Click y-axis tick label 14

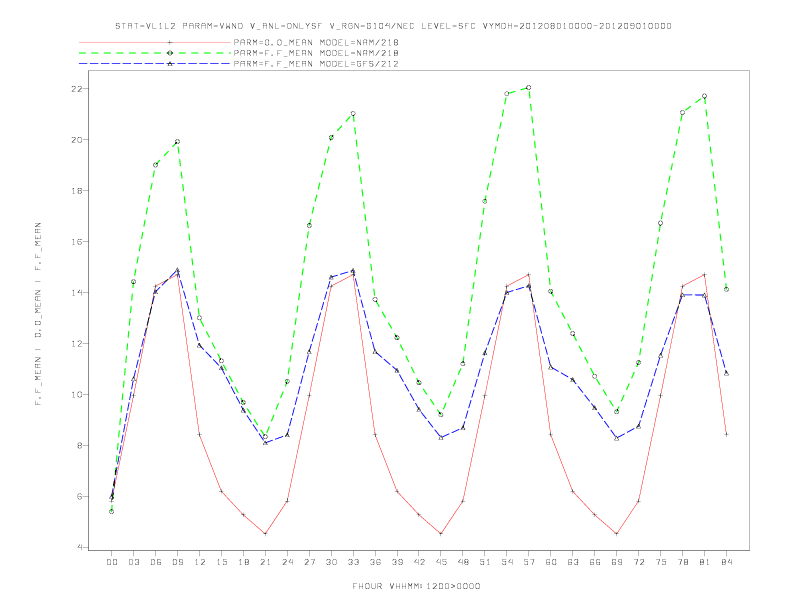point(76,293)
